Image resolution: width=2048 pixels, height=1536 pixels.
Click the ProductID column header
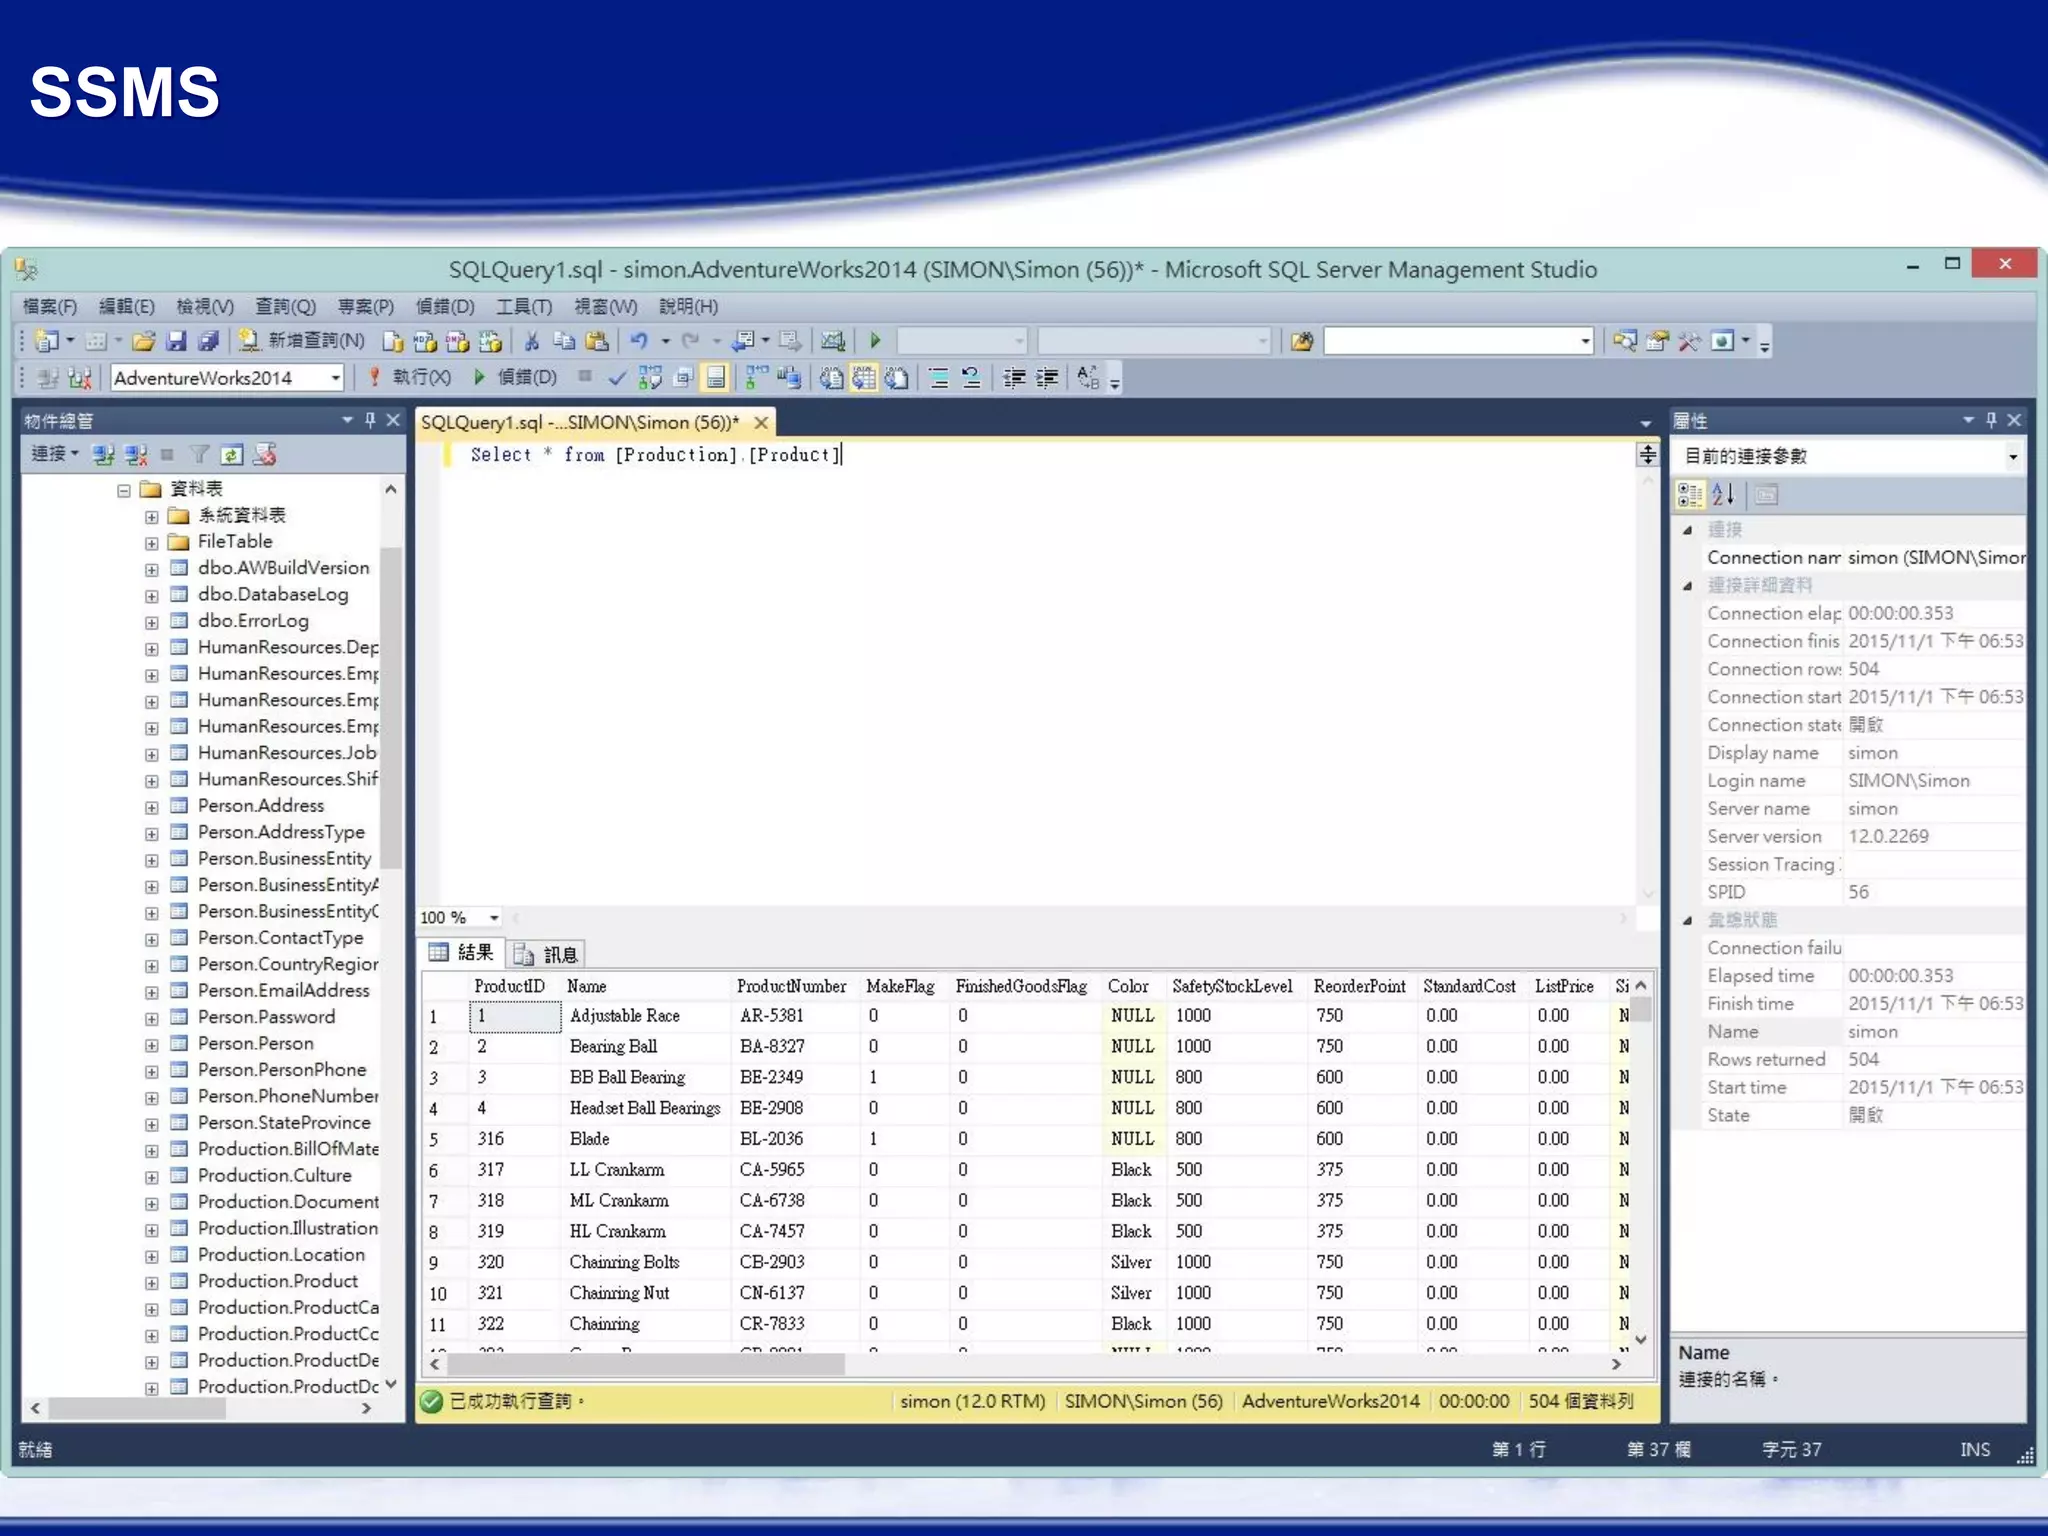click(509, 986)
